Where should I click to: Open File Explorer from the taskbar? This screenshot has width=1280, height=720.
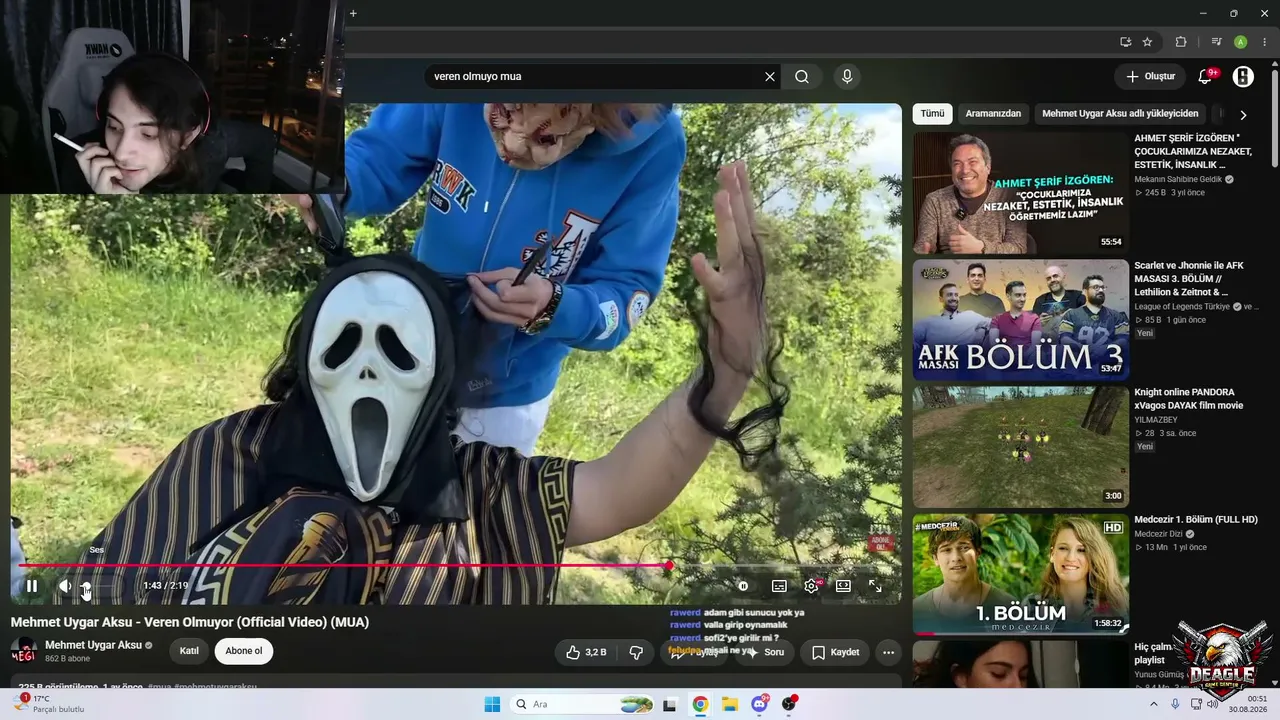coord(730,704)
